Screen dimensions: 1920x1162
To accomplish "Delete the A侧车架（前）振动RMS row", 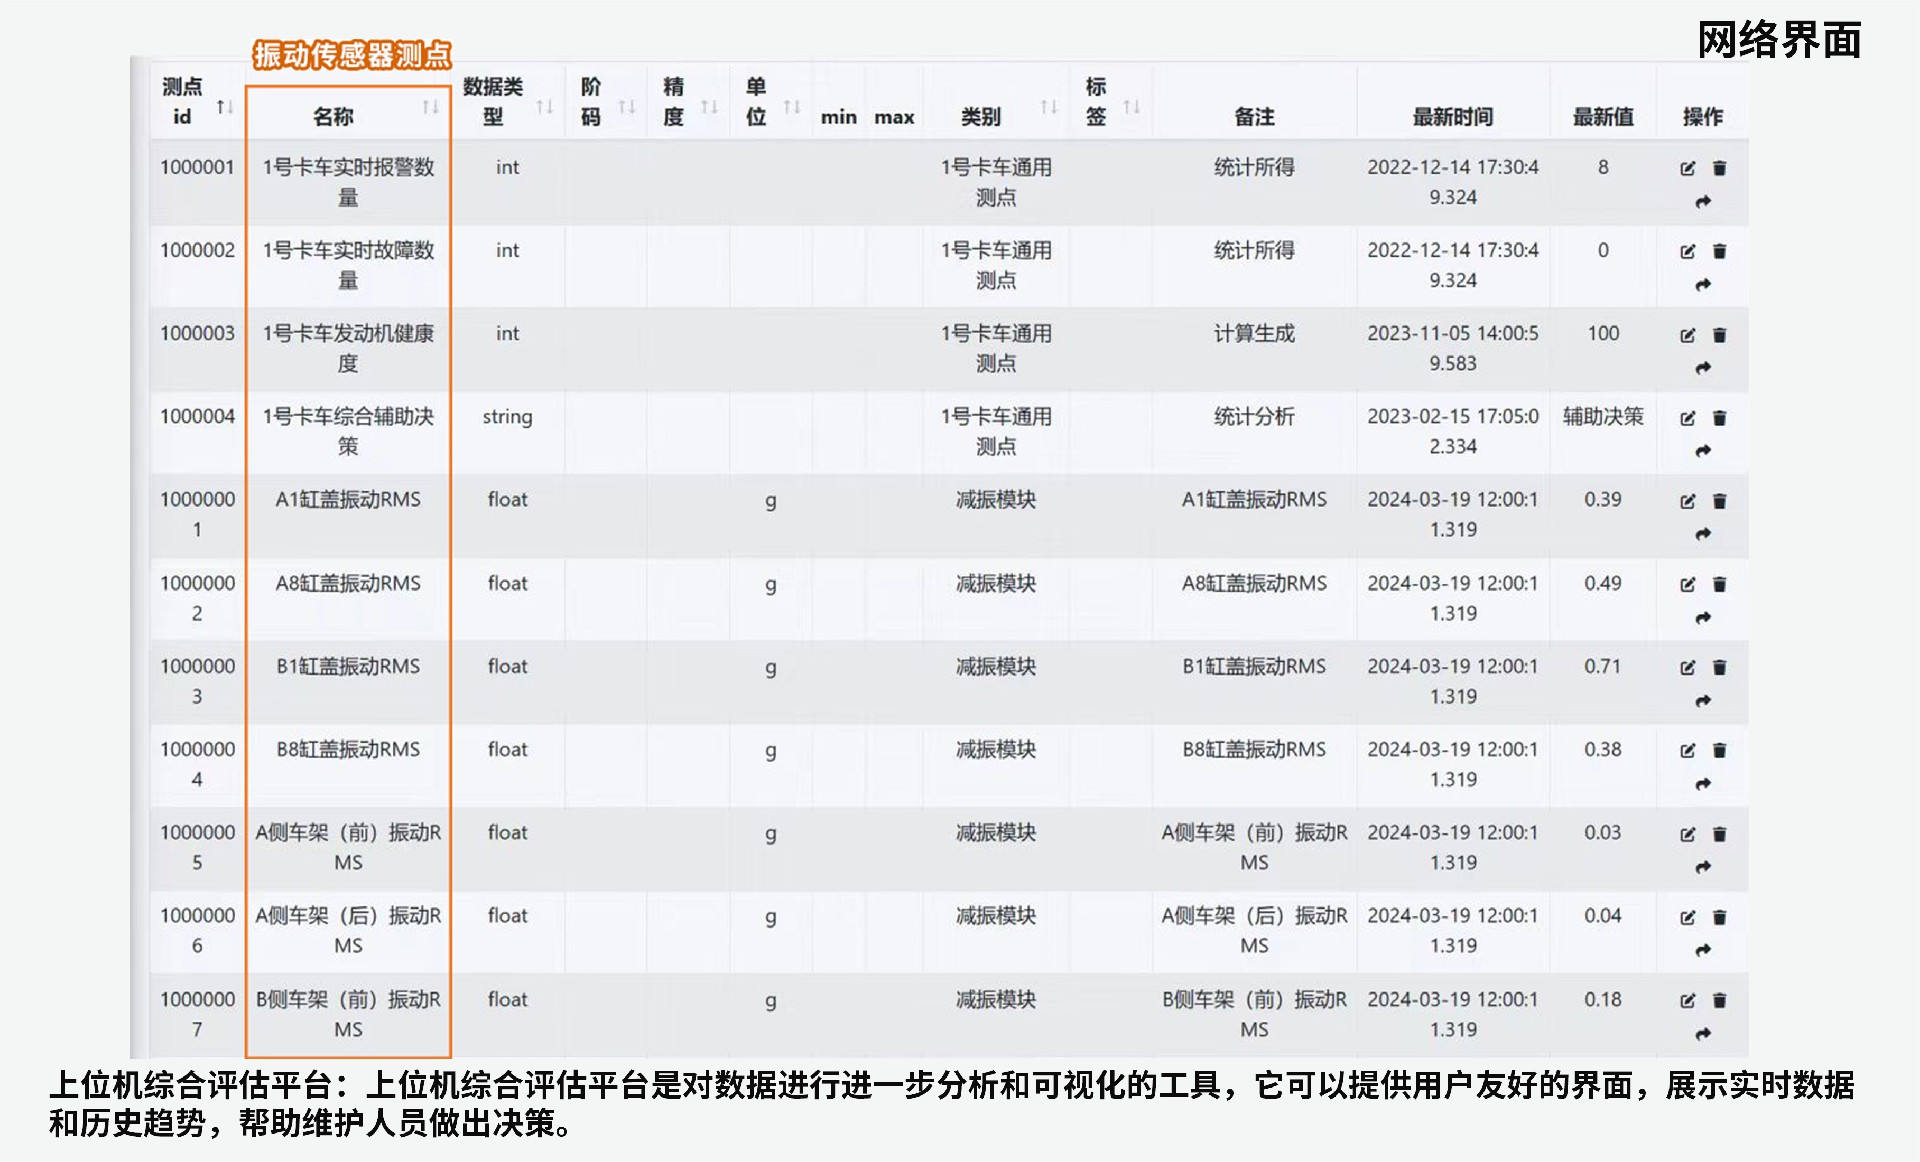I will [x=1719, y=834].
